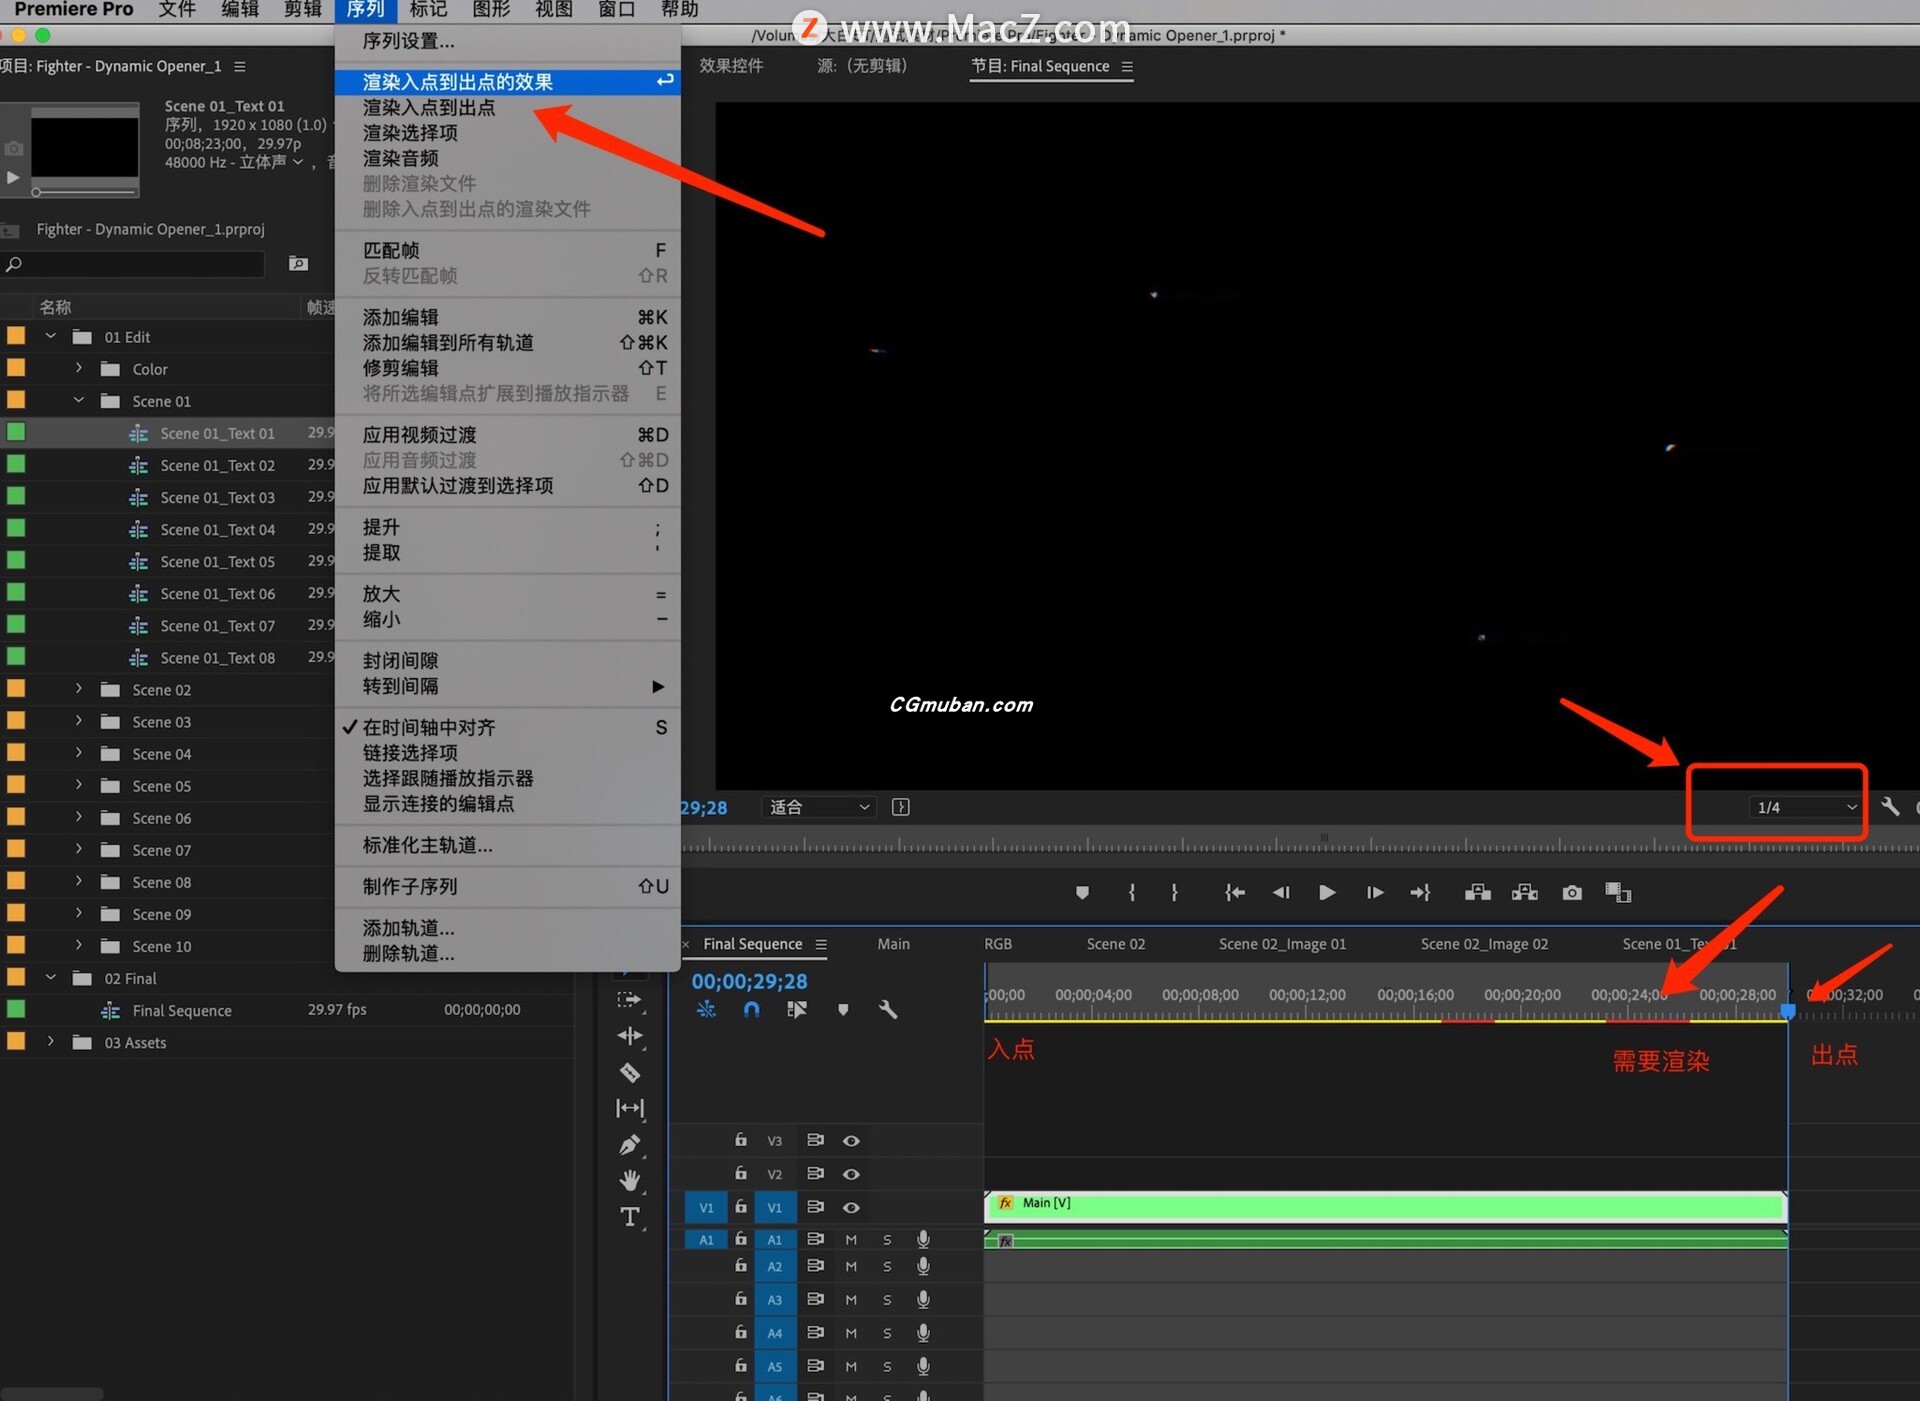The height and width of the screenshot is (1401, 1920).
Task: Select the Hand tool
Action: [x=630, y=1181]
